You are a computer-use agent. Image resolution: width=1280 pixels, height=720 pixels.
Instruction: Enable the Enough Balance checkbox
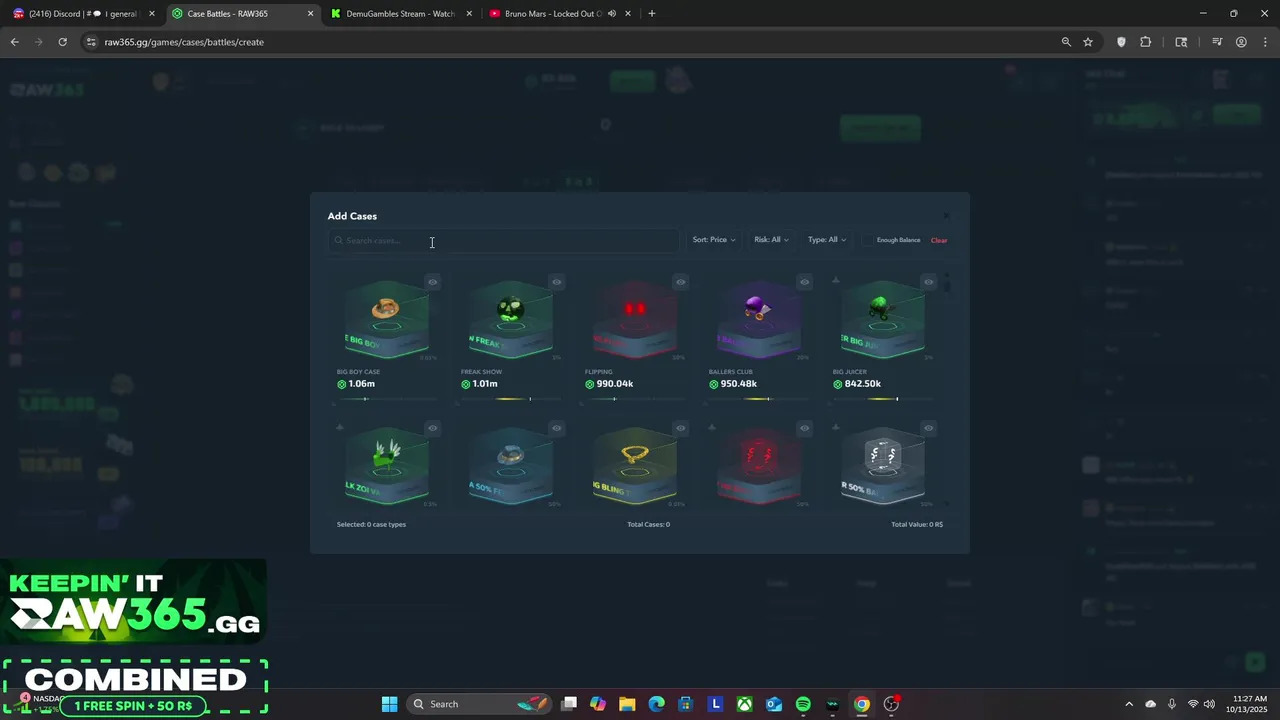tap(868, 240)
